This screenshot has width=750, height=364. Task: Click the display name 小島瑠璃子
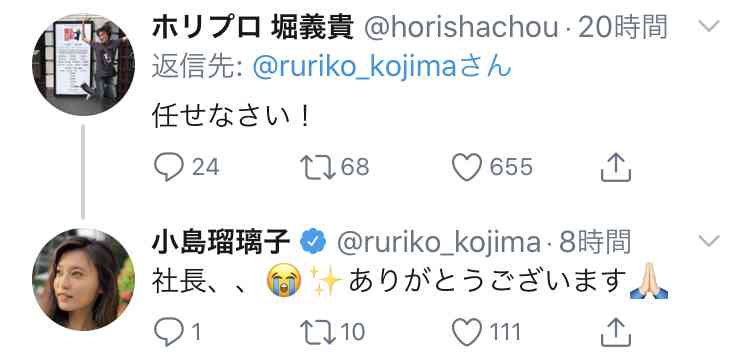tap(221, 242)
